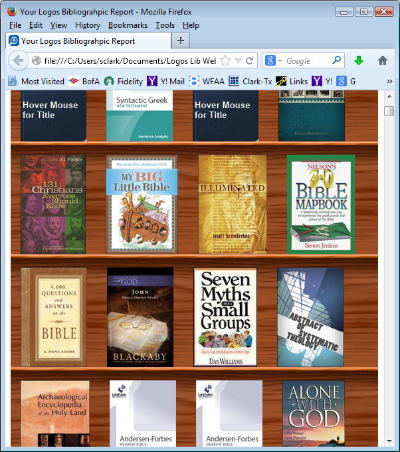Open the Links bookmark
This screenshot has height=452, width=400.
292,81
